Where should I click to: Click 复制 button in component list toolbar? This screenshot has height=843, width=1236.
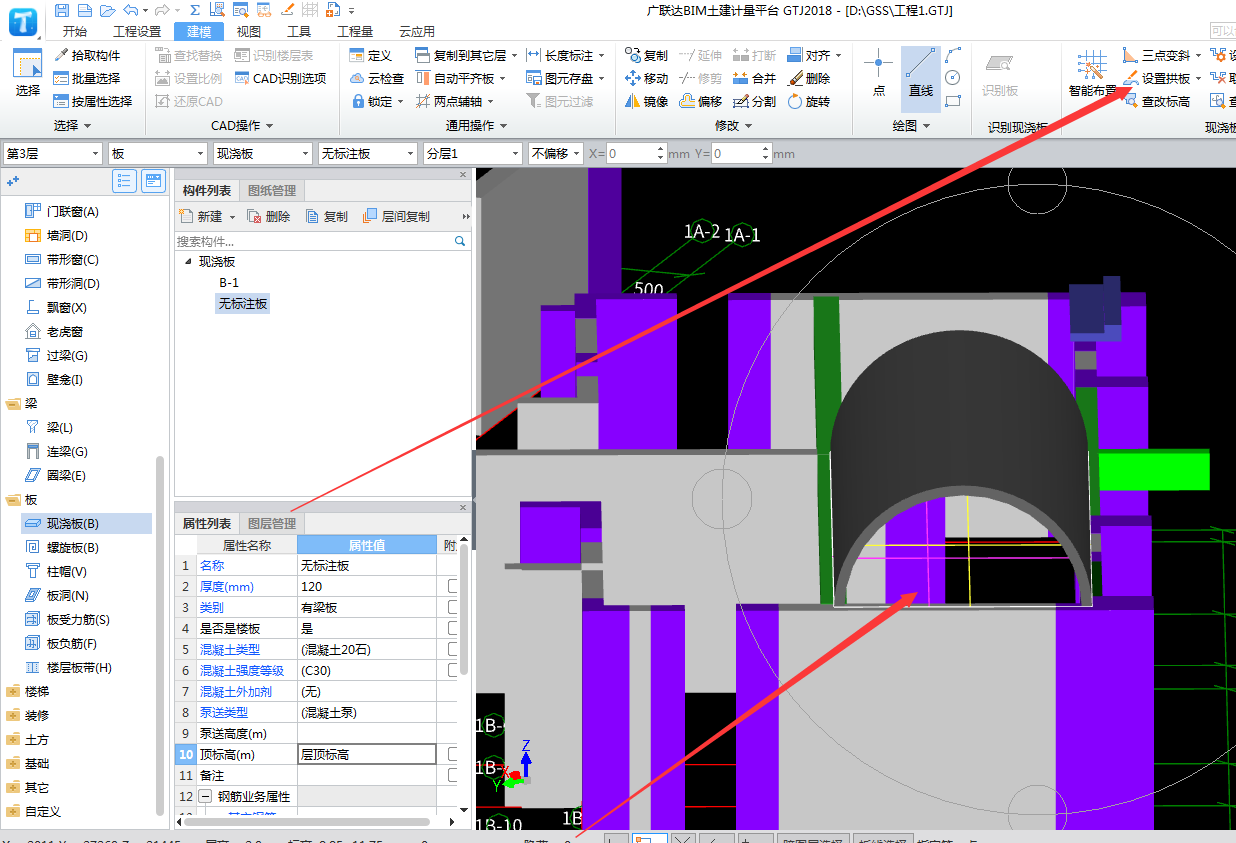326,217
